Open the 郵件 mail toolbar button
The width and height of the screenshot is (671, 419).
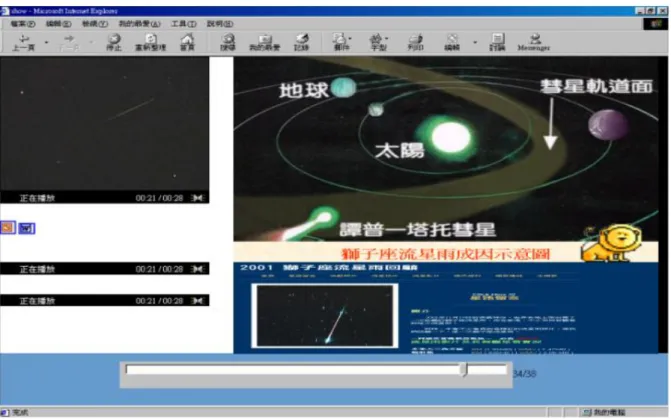click(x=341, y=43)
